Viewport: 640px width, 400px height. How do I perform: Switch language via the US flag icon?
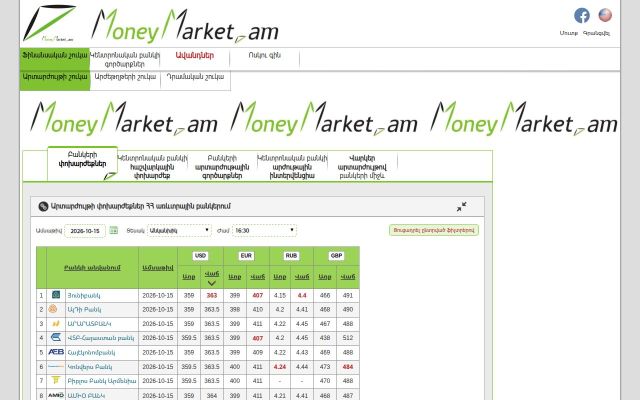coord(605,15)
